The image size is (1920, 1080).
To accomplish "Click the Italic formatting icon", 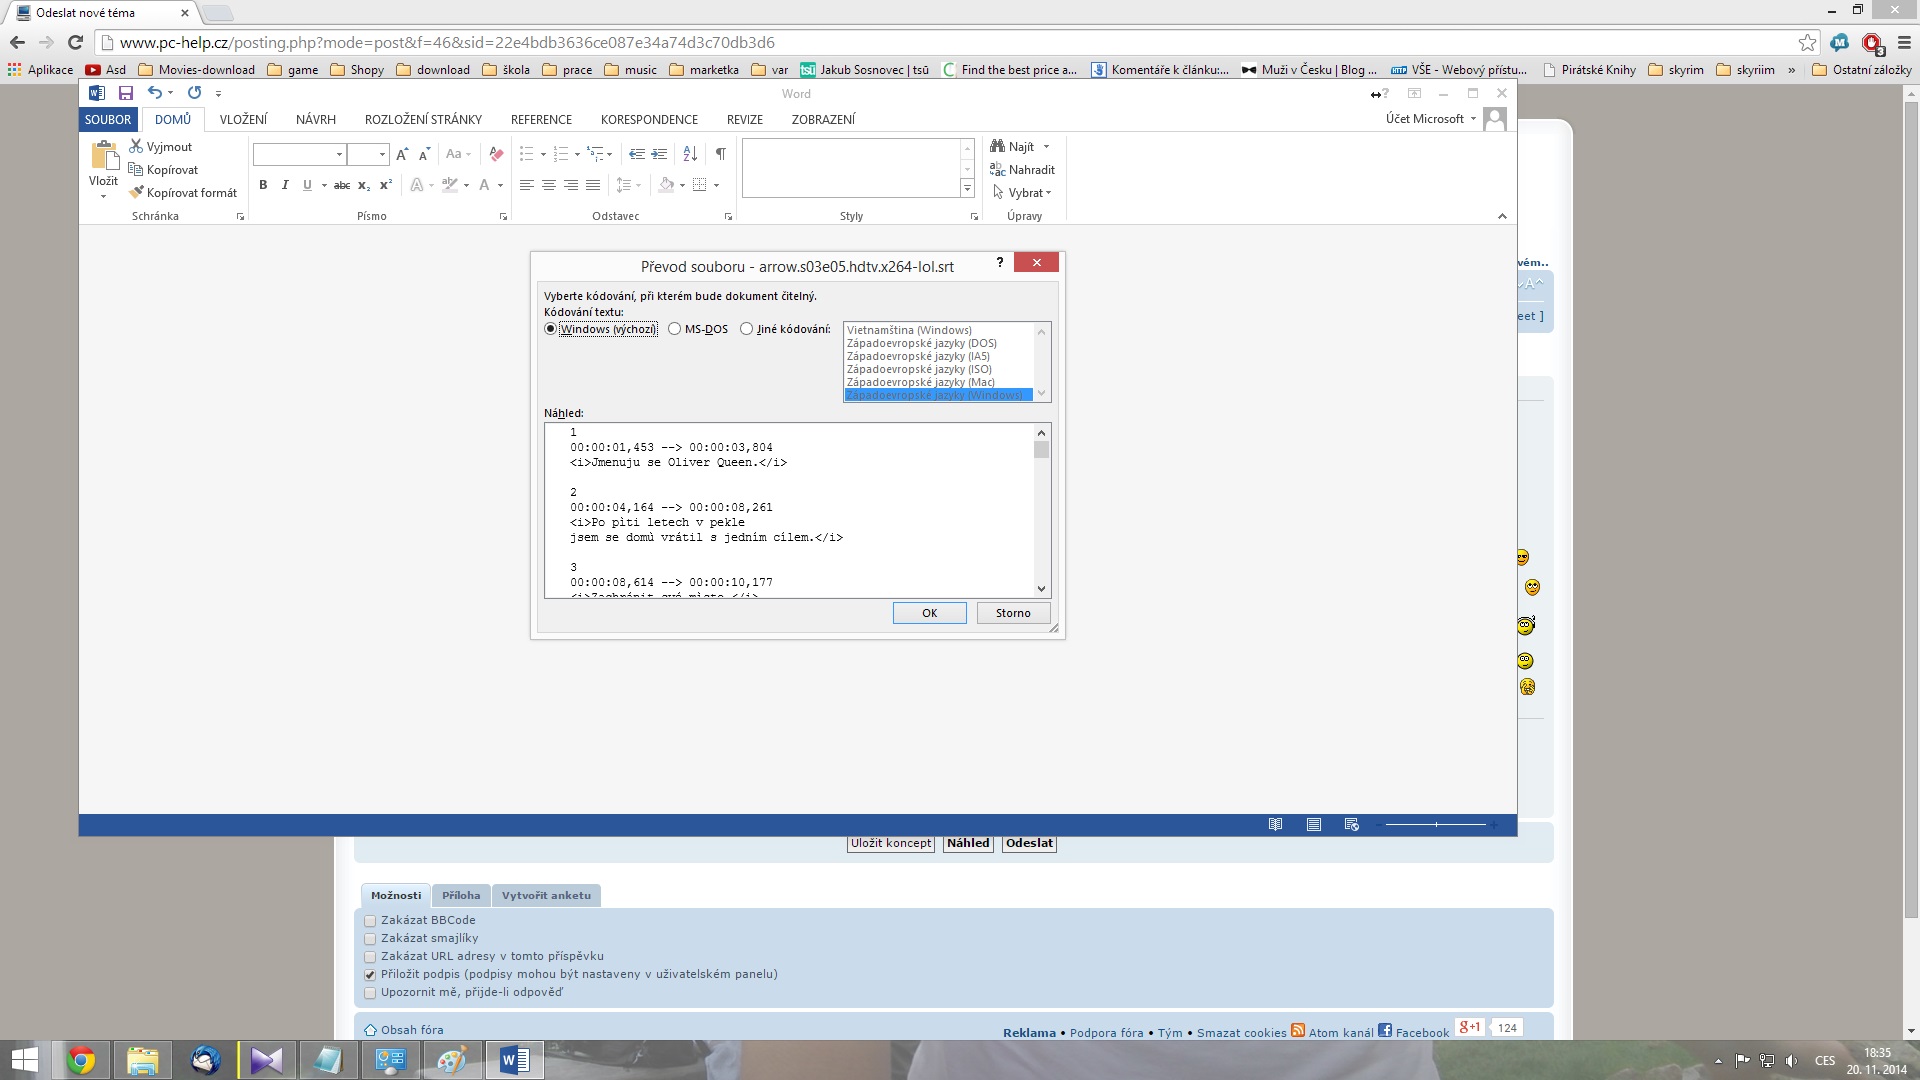I will 285,185.
